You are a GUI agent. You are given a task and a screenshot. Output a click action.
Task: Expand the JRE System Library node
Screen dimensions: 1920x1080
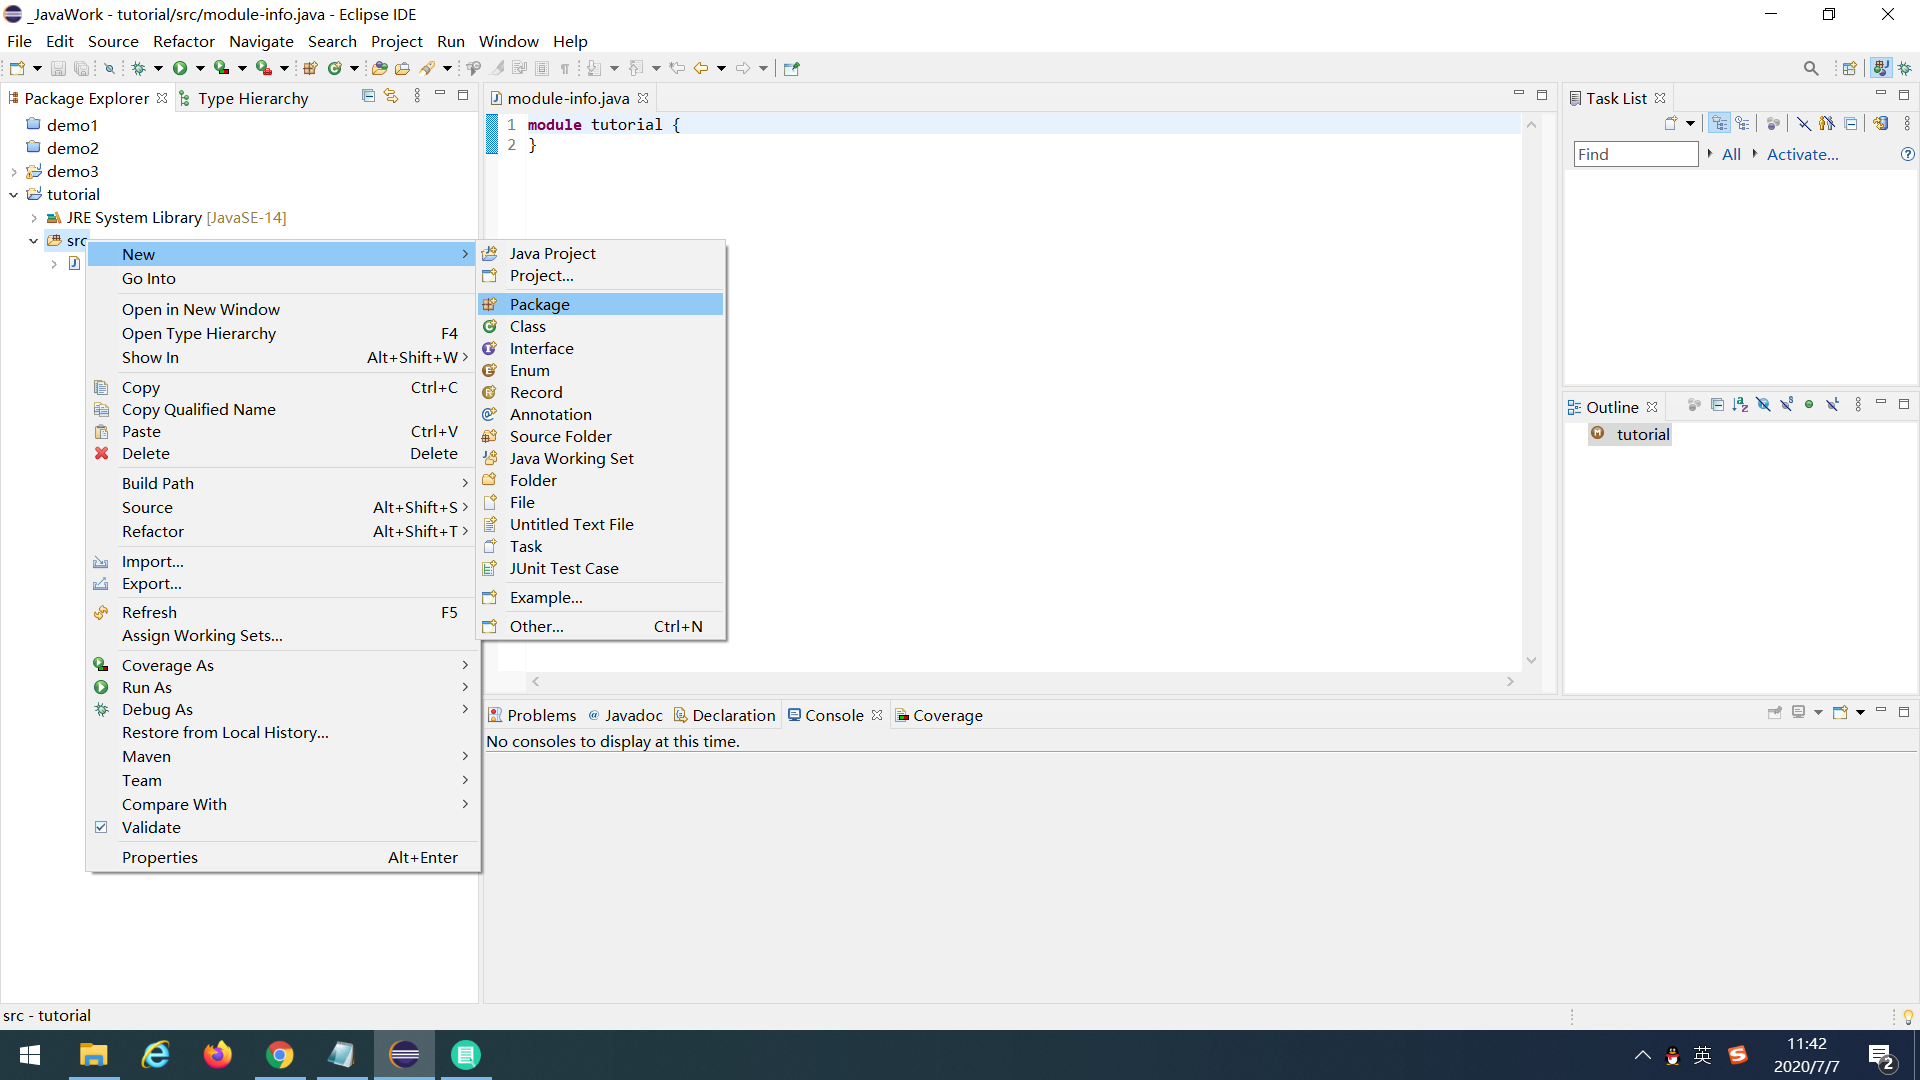(34, 218)
